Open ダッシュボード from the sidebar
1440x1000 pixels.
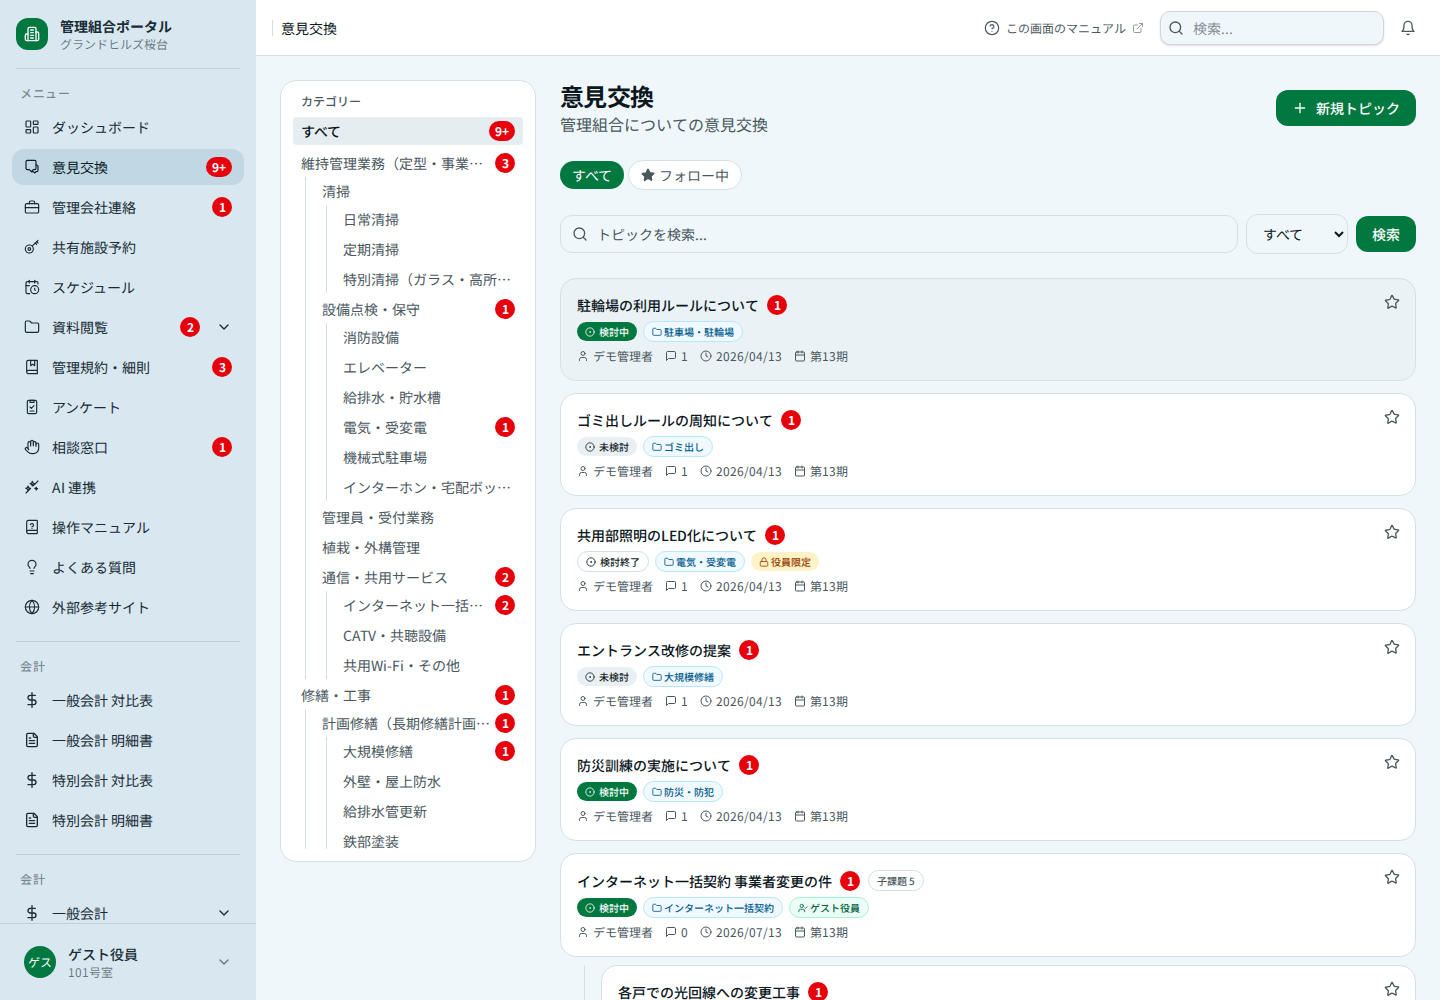pyautogui.click(x=128, y=127)
